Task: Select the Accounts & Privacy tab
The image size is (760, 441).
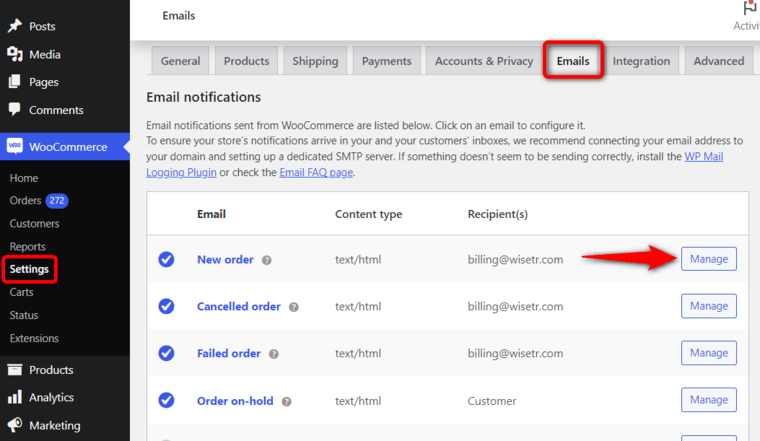Action: (x=484, y=61)
